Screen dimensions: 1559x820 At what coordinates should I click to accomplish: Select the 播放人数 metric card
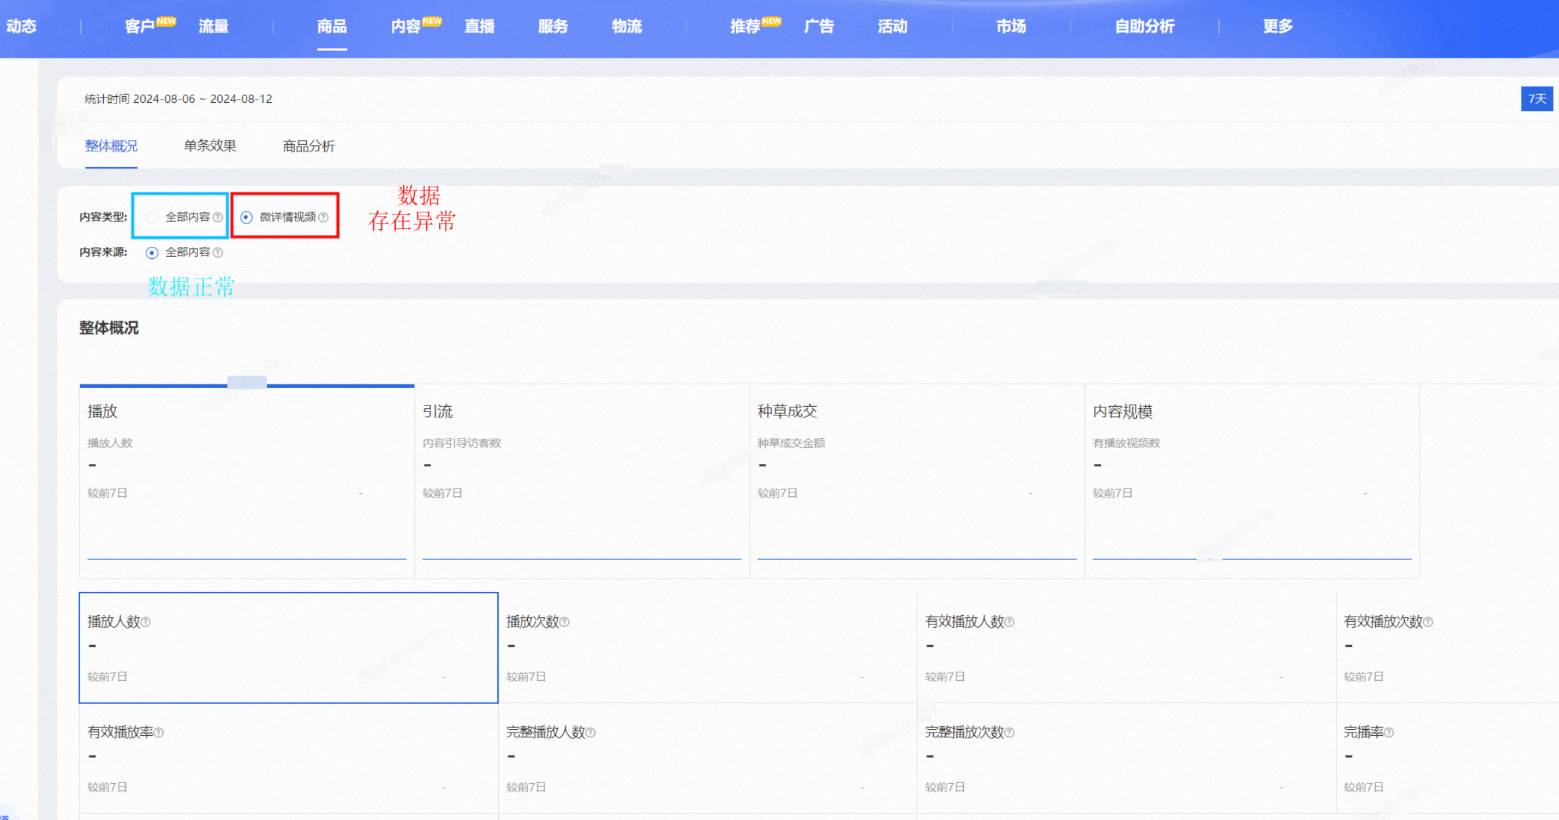click(x=289, y=648)
